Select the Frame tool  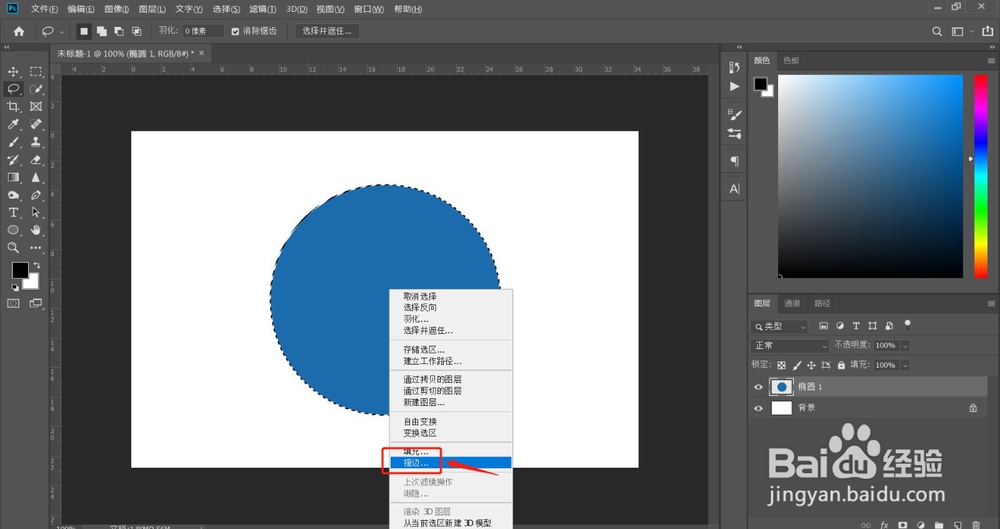point(36,107)
